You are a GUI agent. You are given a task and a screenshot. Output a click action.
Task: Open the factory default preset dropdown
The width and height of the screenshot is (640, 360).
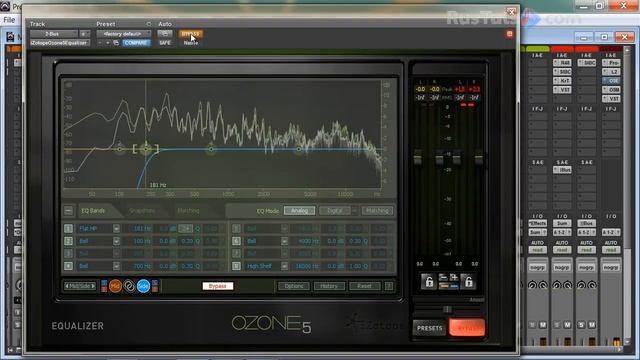[x=124, y=34]
